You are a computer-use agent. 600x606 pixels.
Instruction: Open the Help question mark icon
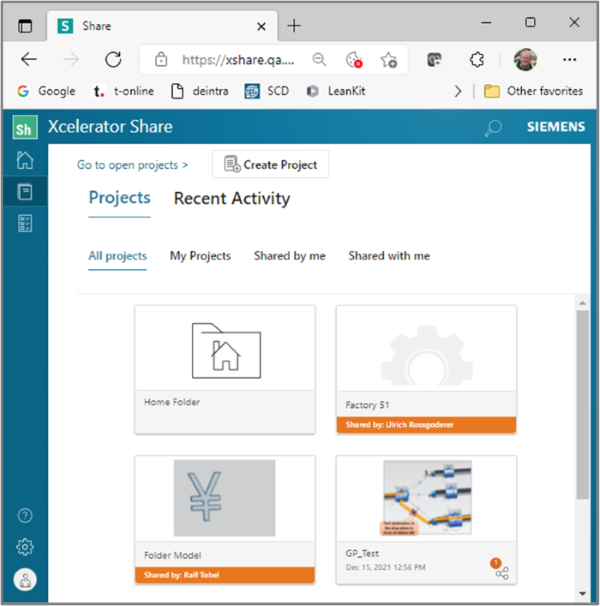[x=25, y=515]
